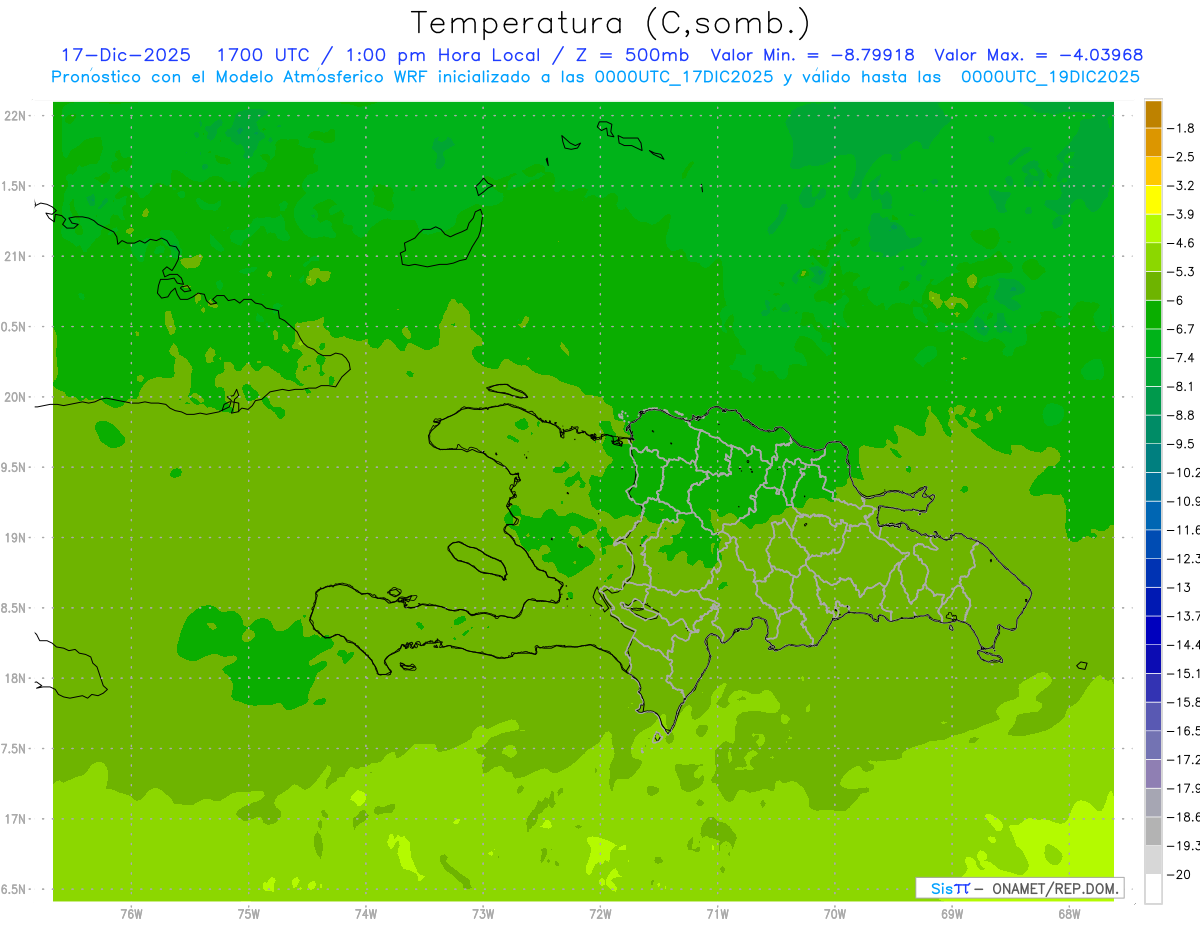Screen dimensions: 1200x927
Task: Click the 76W longitude axis label
Action: 131,914
